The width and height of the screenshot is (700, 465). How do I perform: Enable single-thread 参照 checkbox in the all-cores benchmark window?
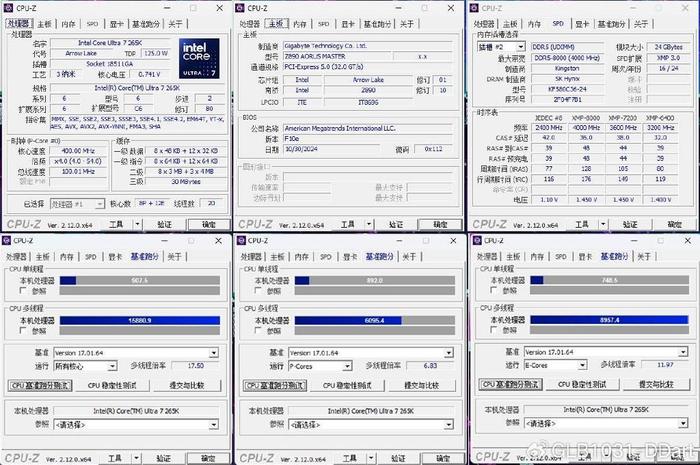point(23,291)
